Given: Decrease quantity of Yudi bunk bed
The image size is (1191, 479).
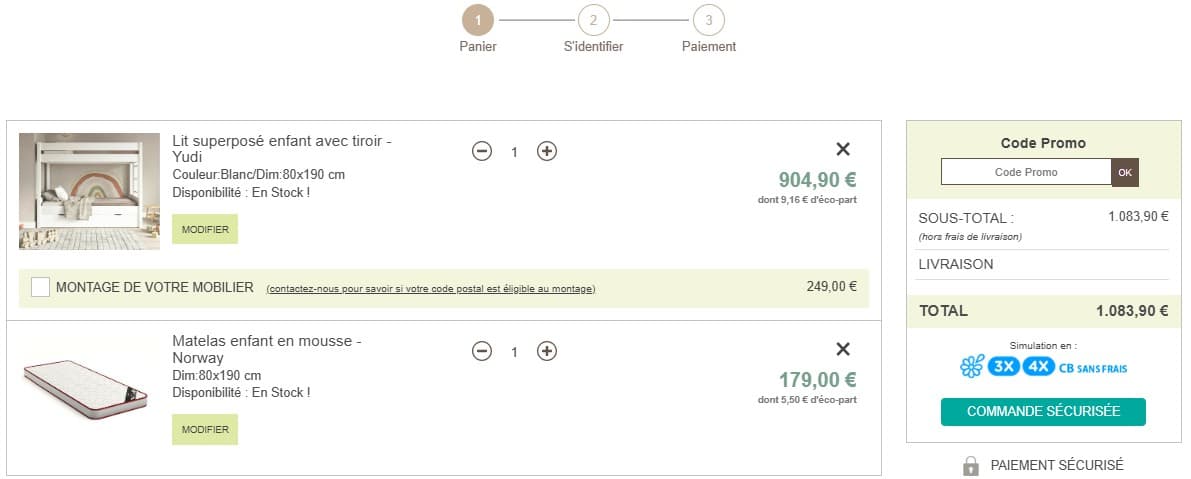Looking at the screenshot, I should [482, 151].
